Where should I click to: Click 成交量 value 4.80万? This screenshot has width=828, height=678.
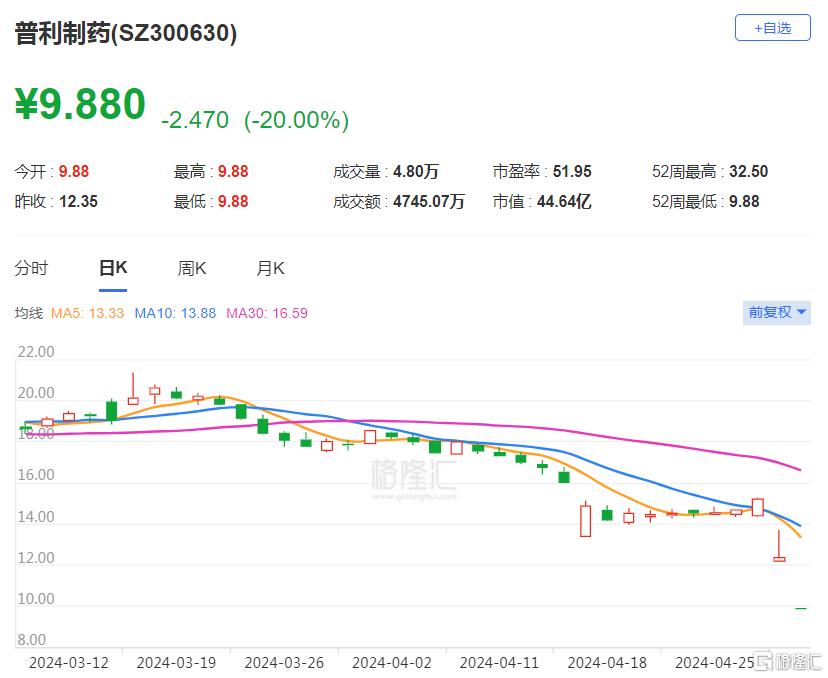coord(416,171)
